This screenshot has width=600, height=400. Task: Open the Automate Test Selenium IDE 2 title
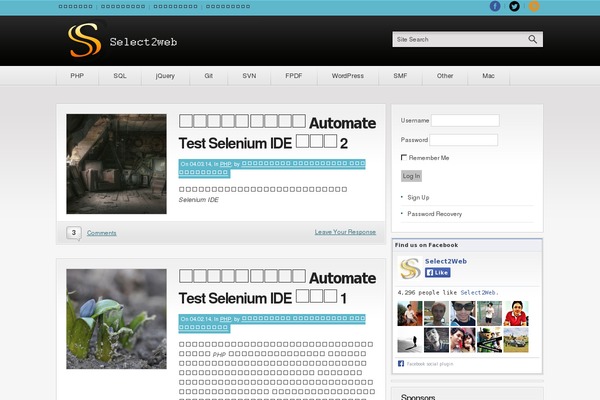277,133
